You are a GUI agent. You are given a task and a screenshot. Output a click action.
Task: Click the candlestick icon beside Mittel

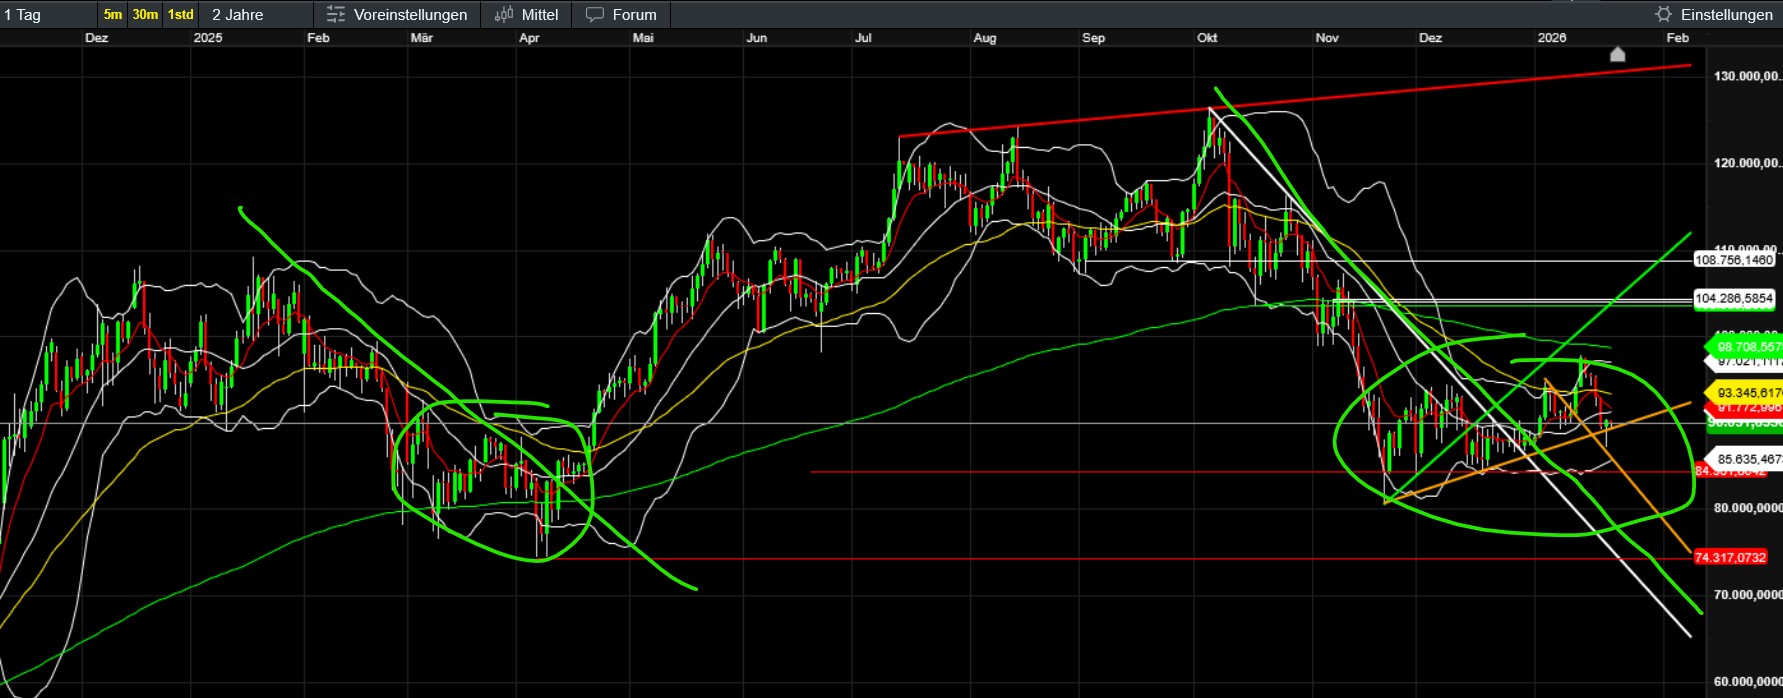click(x=504, y=14)
